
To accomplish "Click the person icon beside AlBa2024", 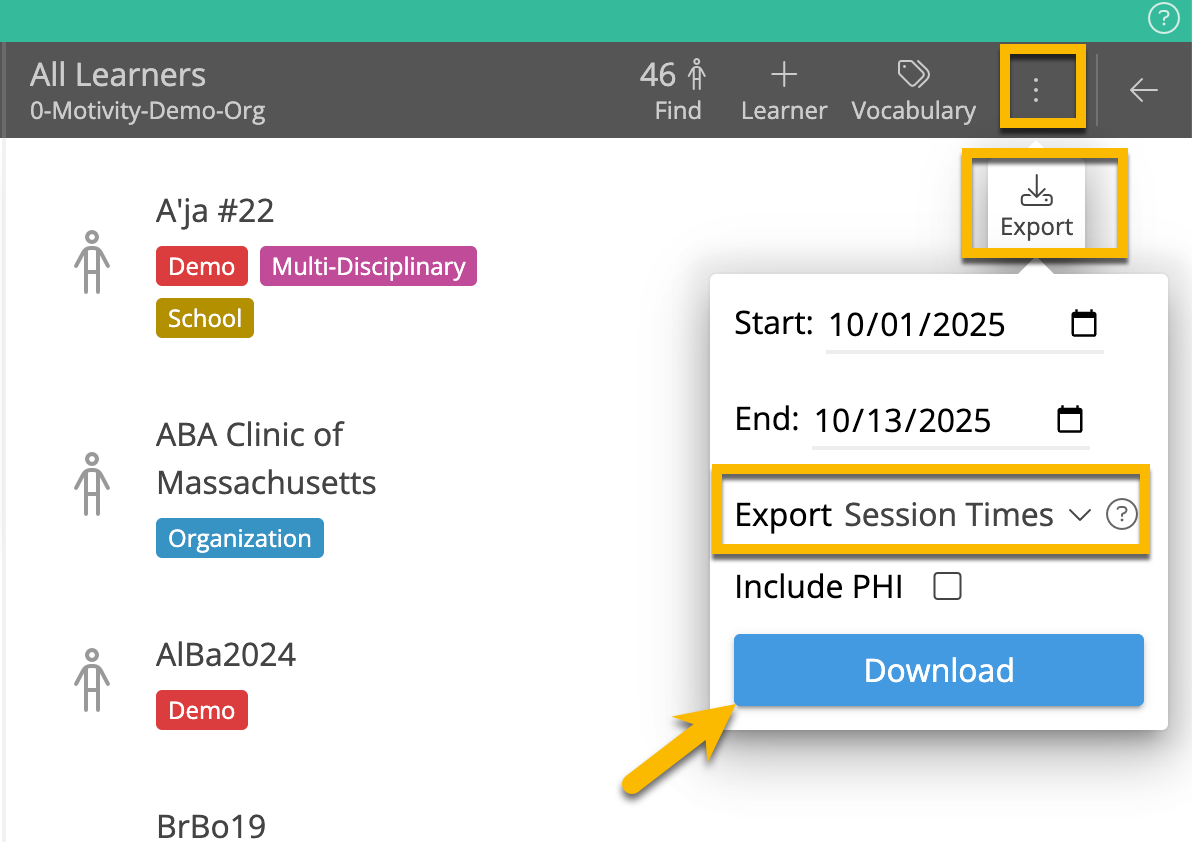I will pos(92,681).
